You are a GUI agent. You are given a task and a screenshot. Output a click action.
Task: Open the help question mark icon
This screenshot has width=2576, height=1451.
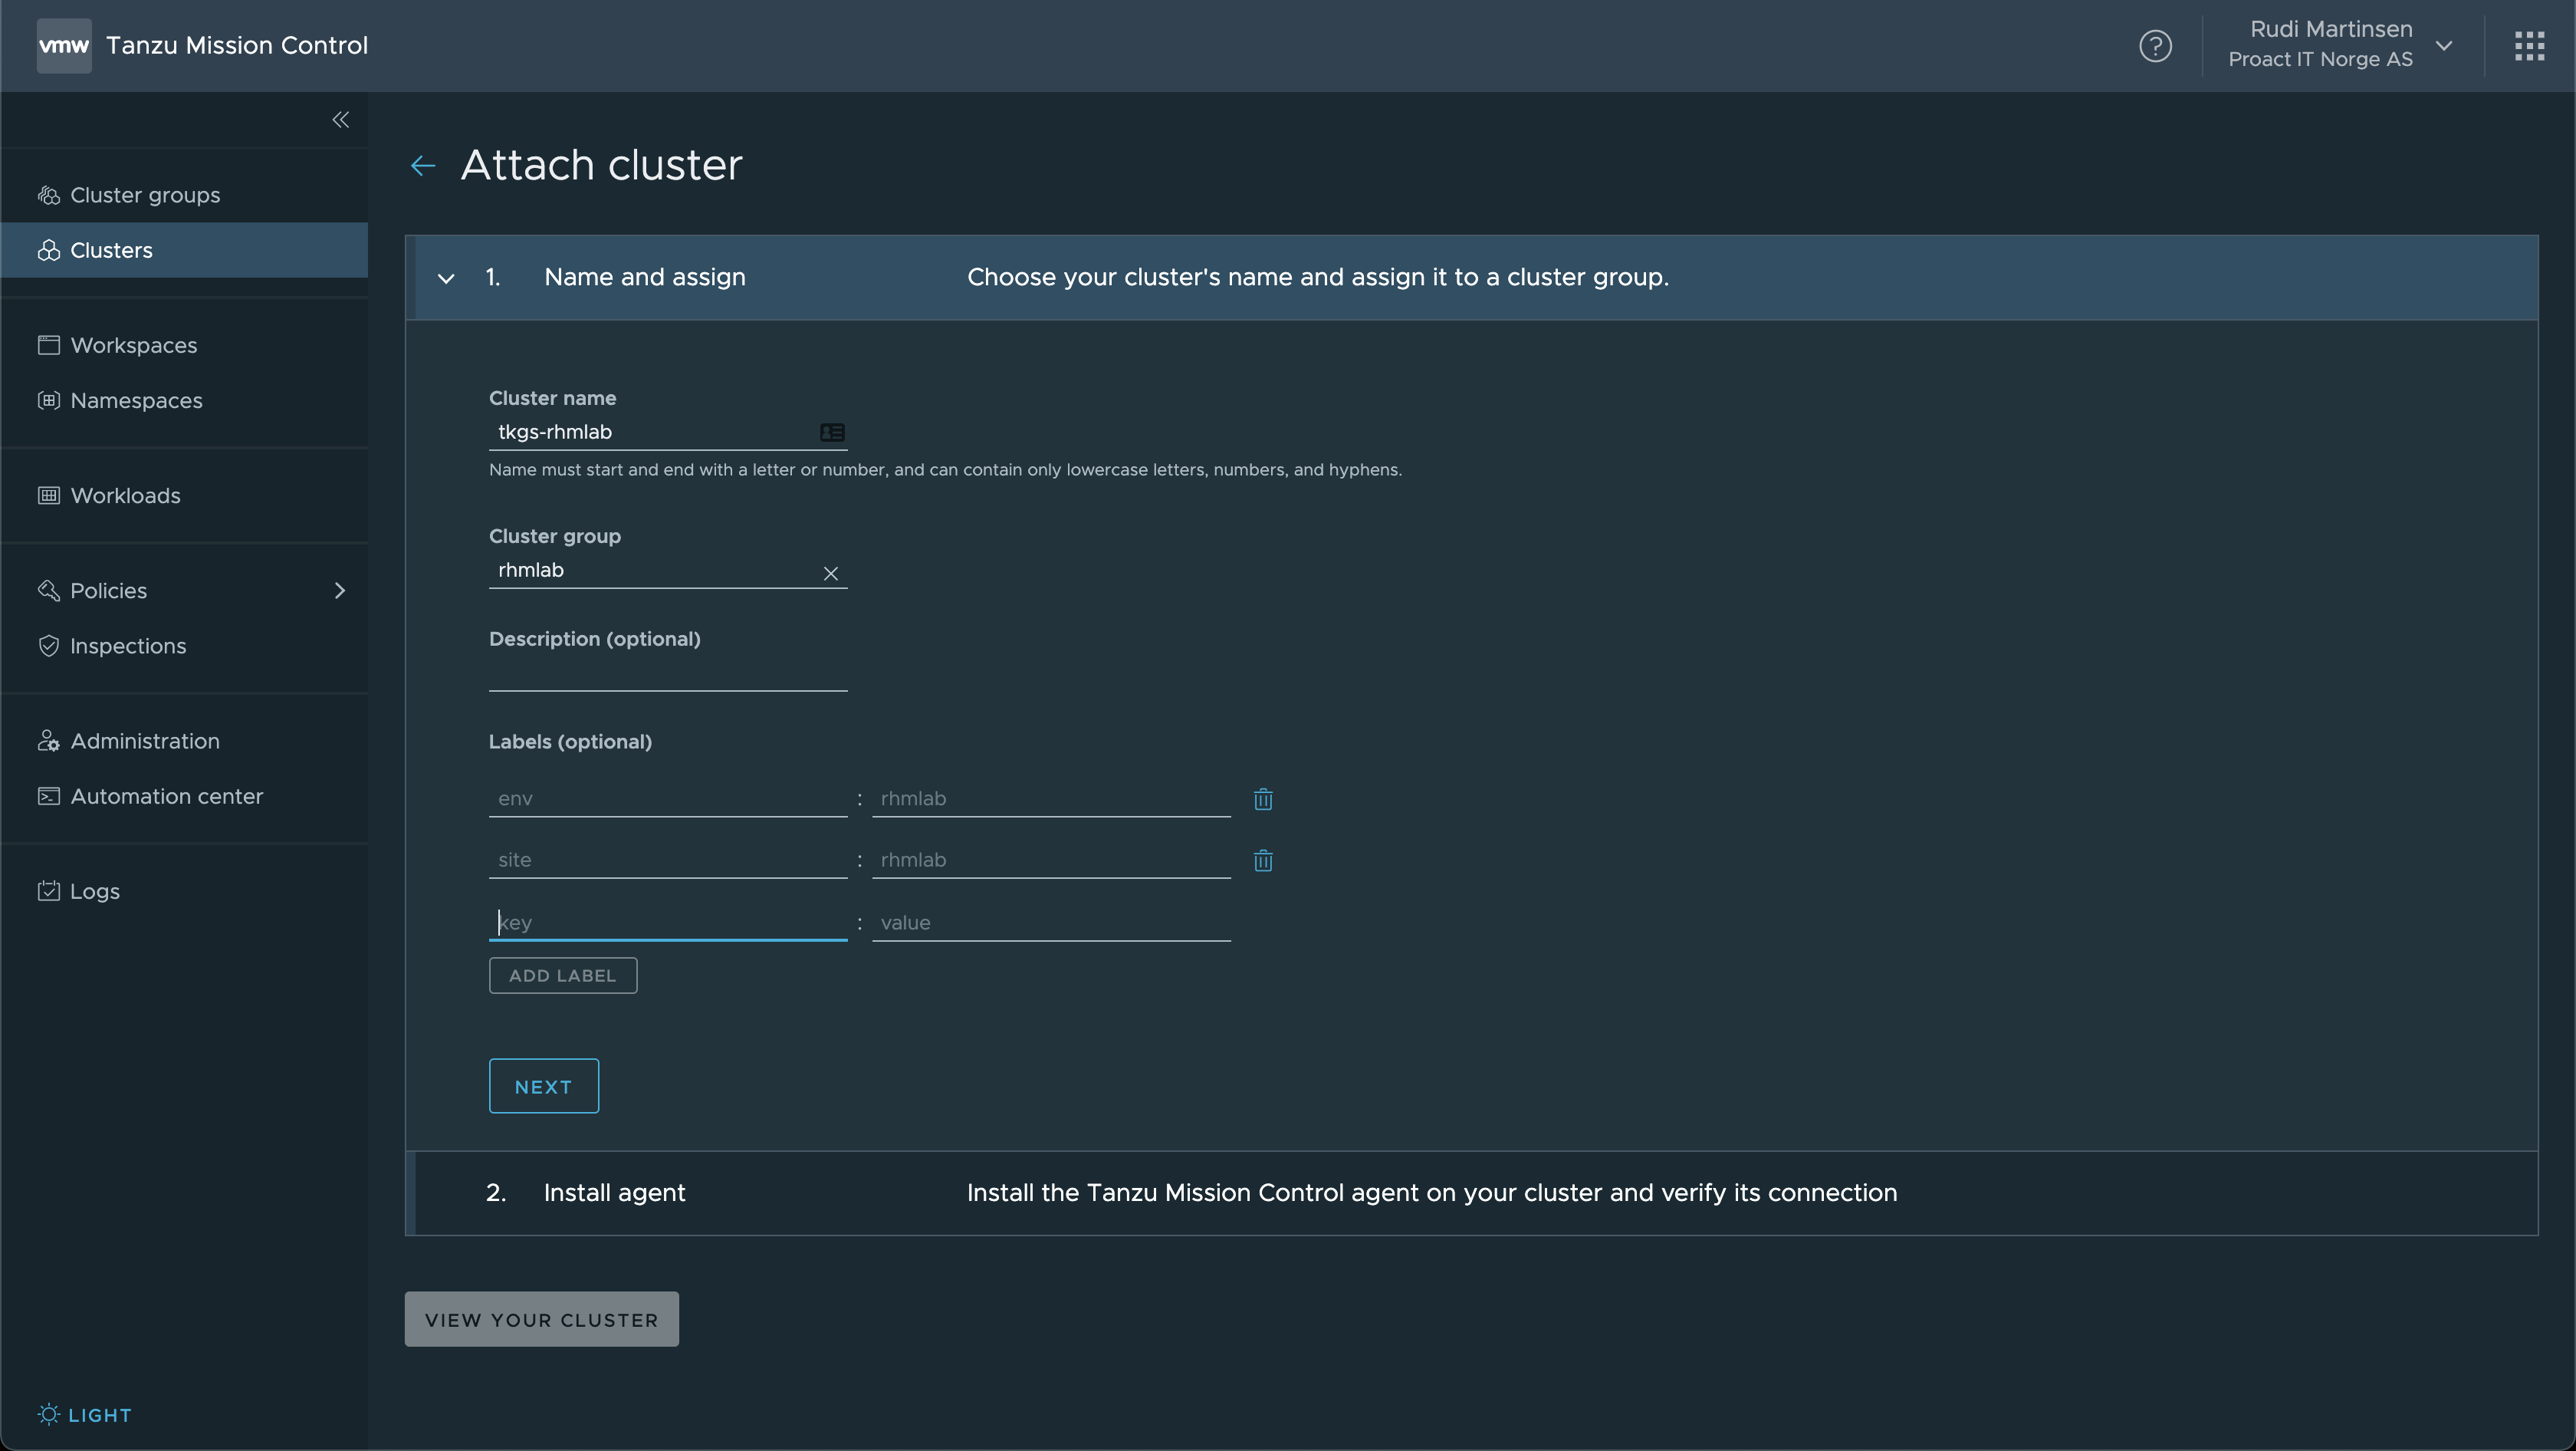[2155, 46]
